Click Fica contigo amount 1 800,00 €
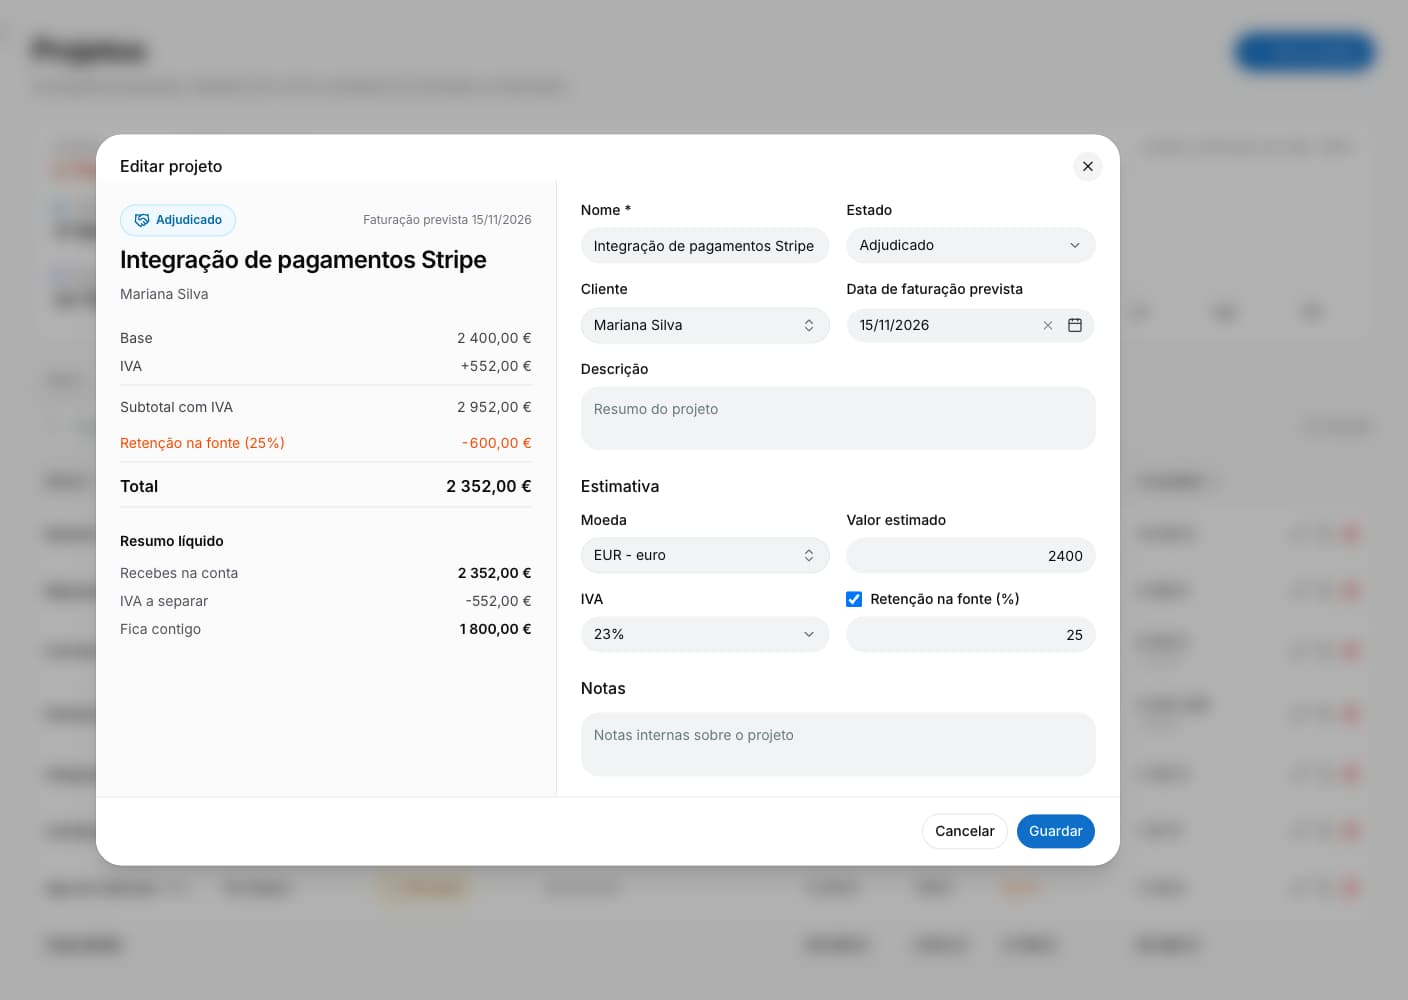Image resolution: width=1408 pixels, height=1000 pixels. coord(495,629)
